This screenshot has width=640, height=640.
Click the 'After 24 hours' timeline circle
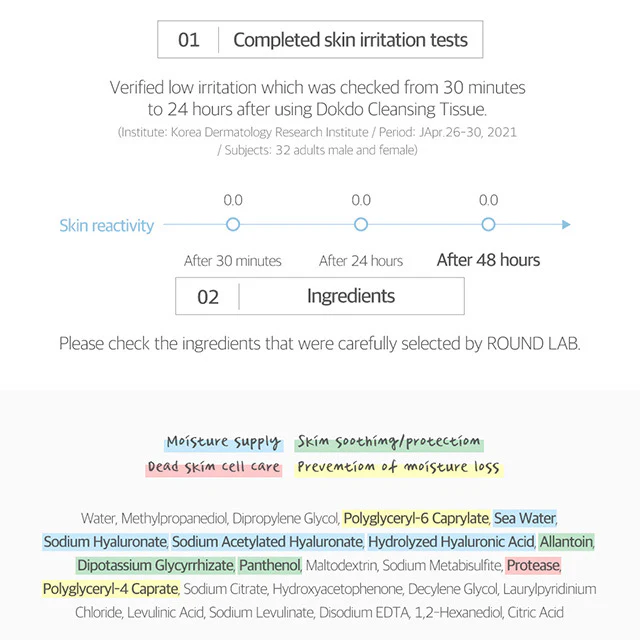tap(361, 225)
